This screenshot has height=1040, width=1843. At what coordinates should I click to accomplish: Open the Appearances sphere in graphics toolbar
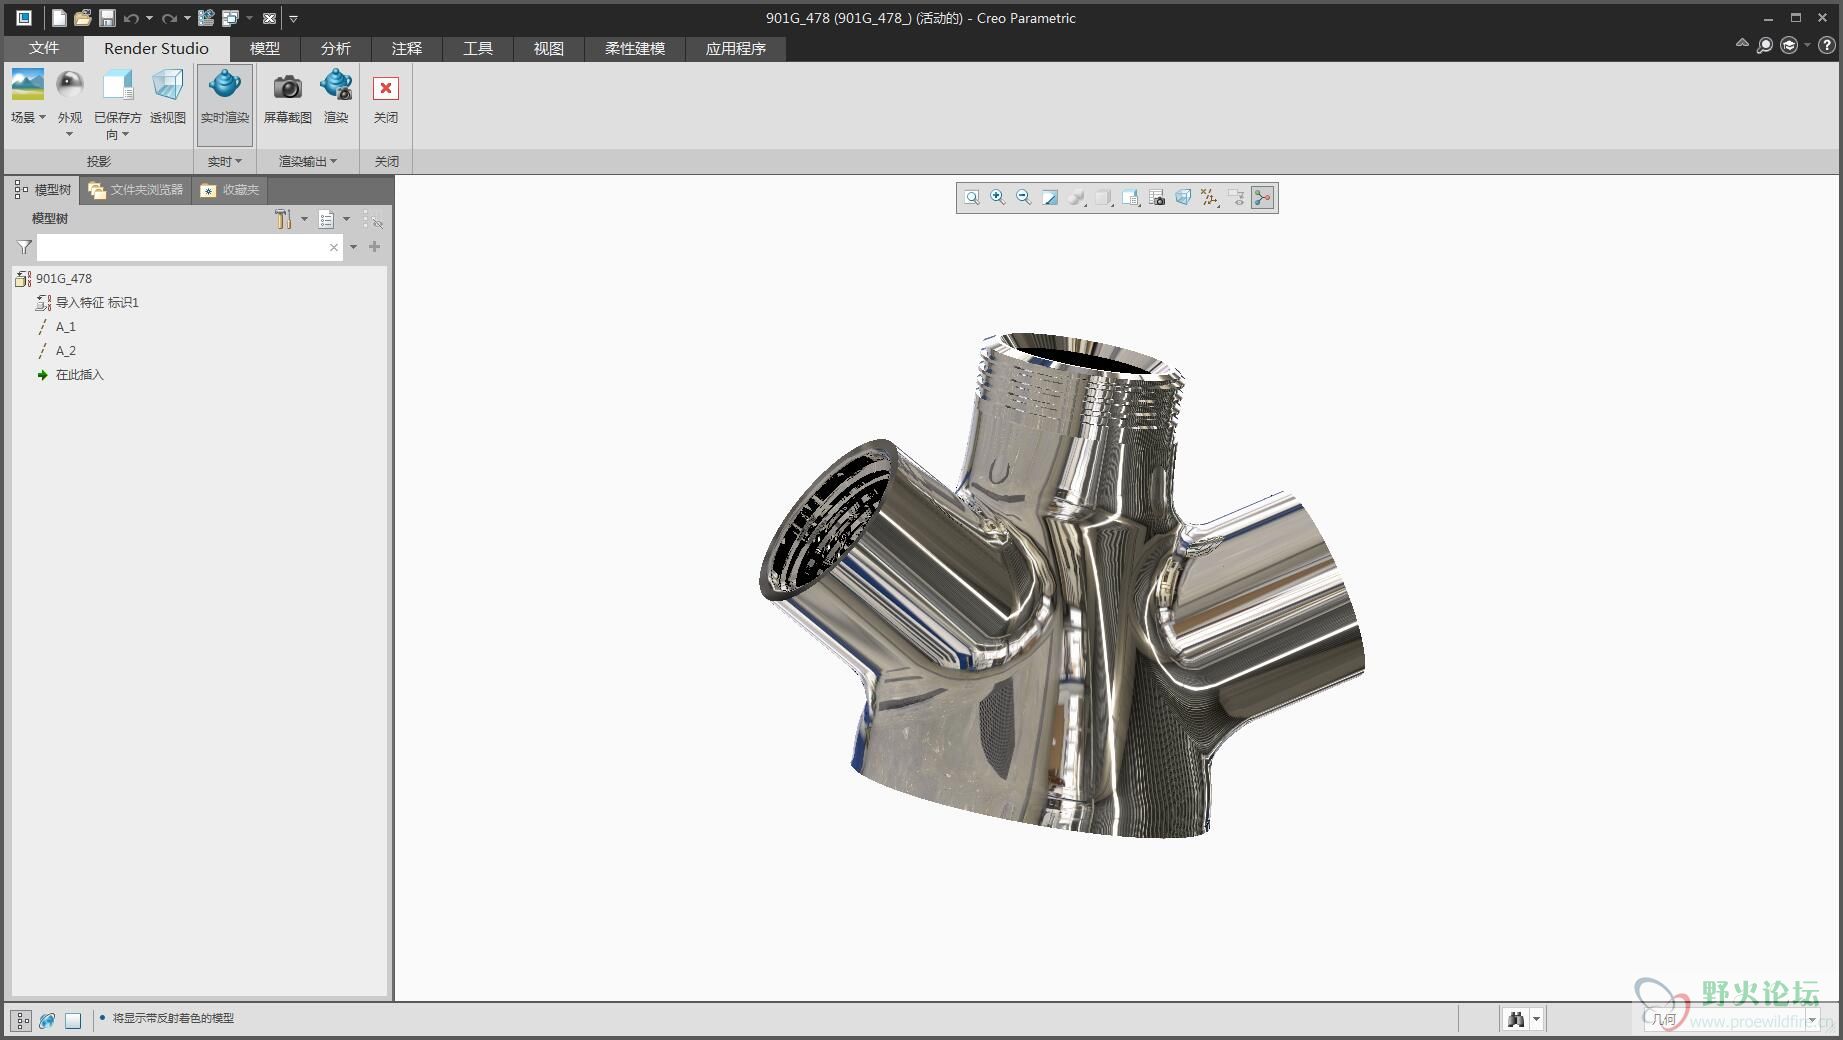click(1076, 198)
